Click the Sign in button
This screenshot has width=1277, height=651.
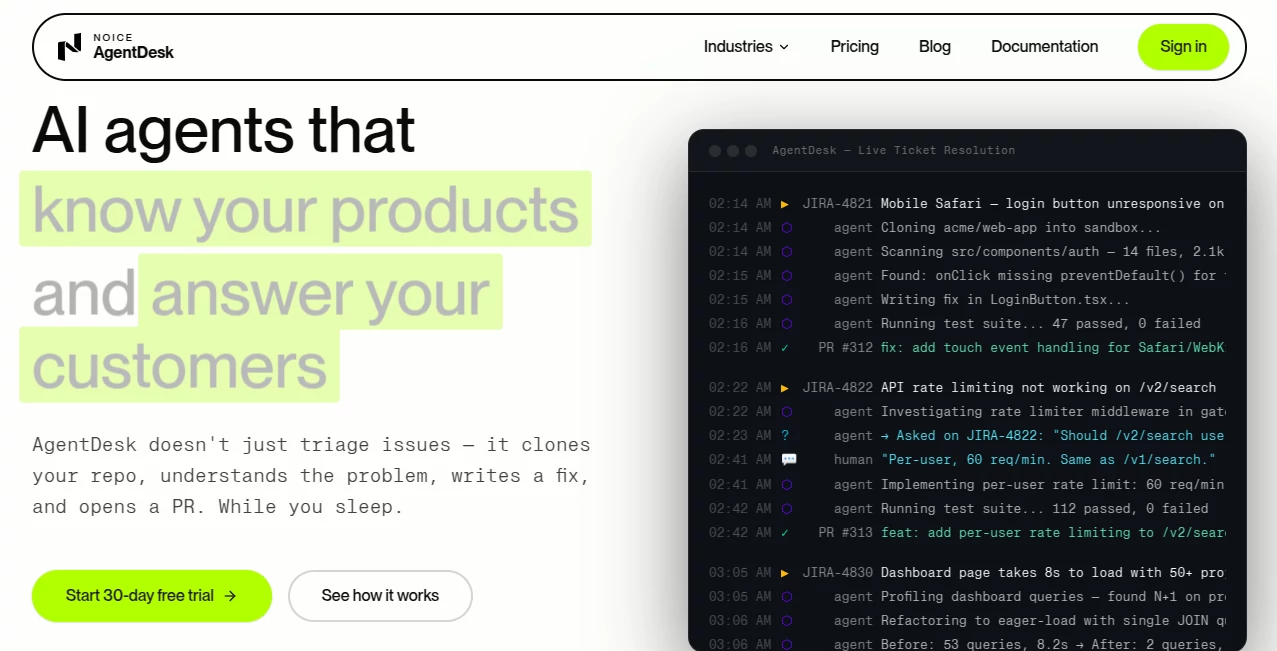[x=1183, y=46]
